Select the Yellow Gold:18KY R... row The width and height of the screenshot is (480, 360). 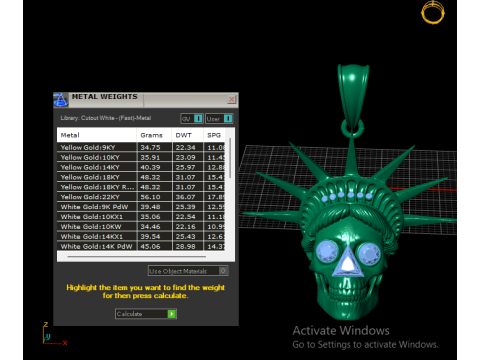141,187
